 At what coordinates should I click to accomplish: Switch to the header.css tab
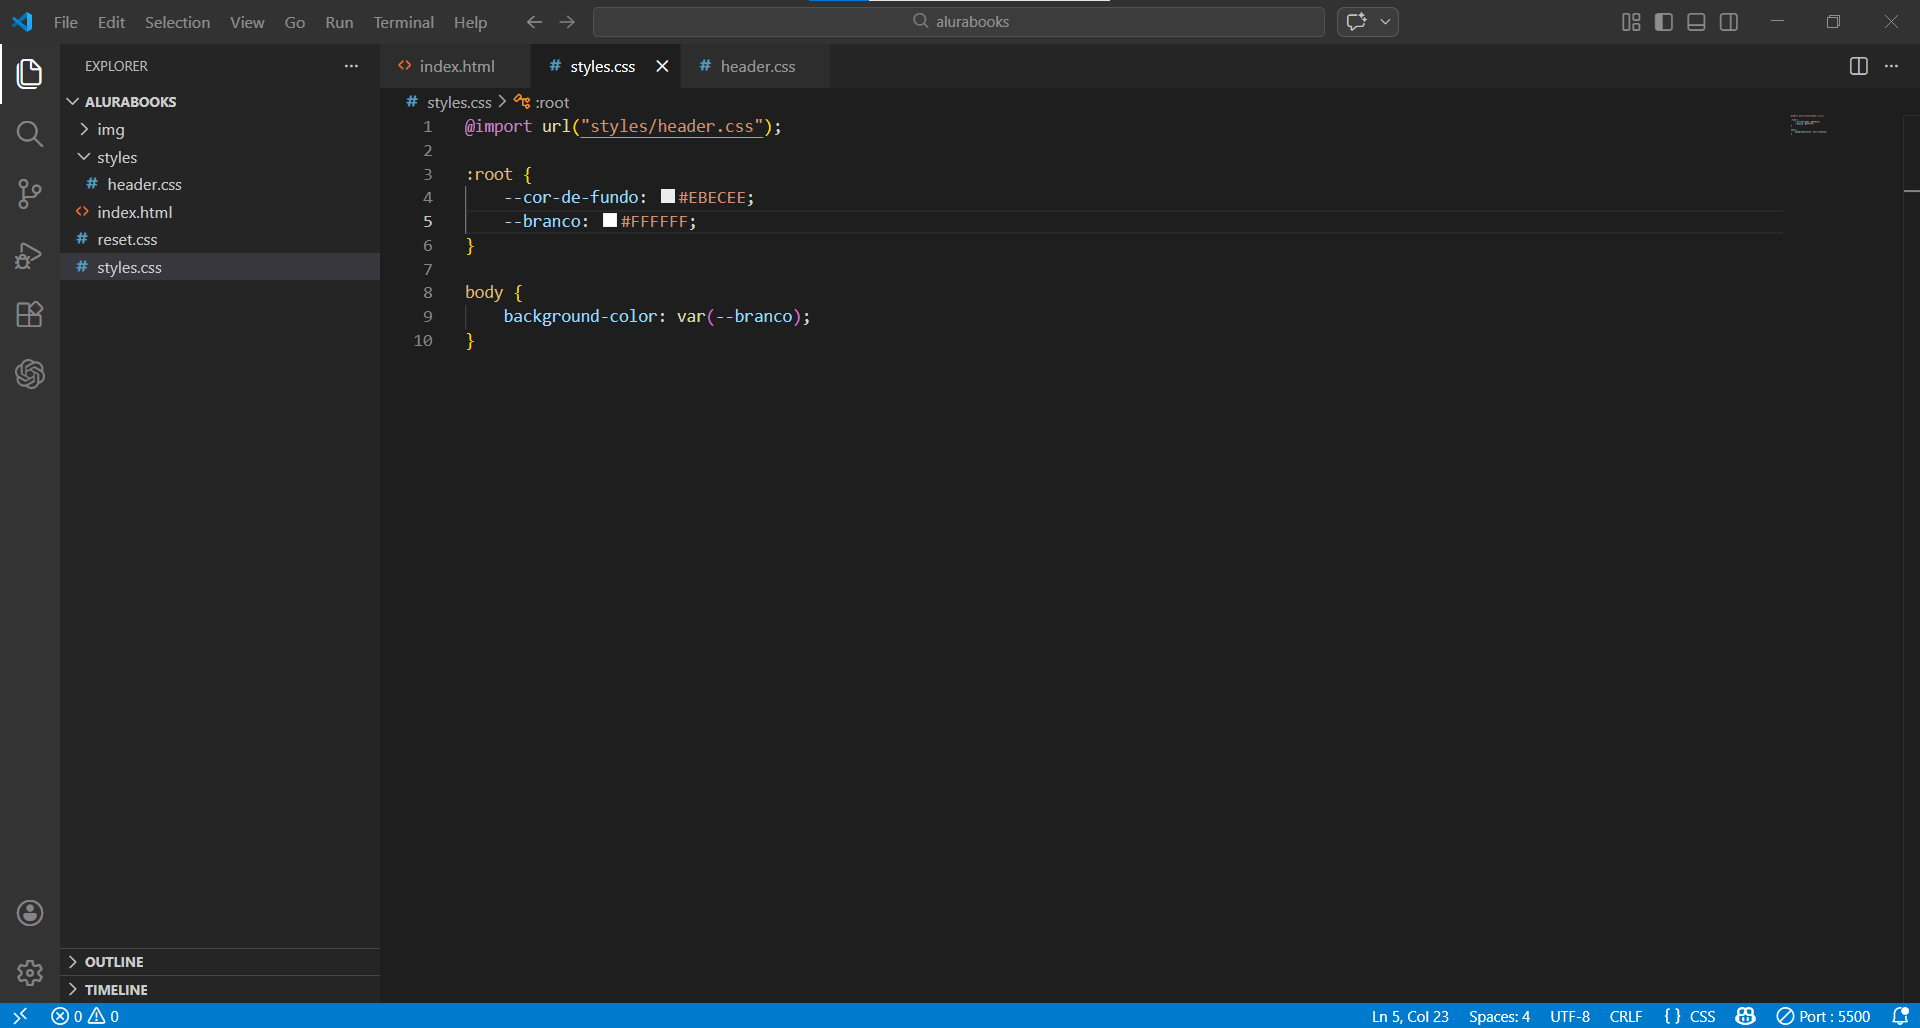pyautogui.click(x=757, y=67)
